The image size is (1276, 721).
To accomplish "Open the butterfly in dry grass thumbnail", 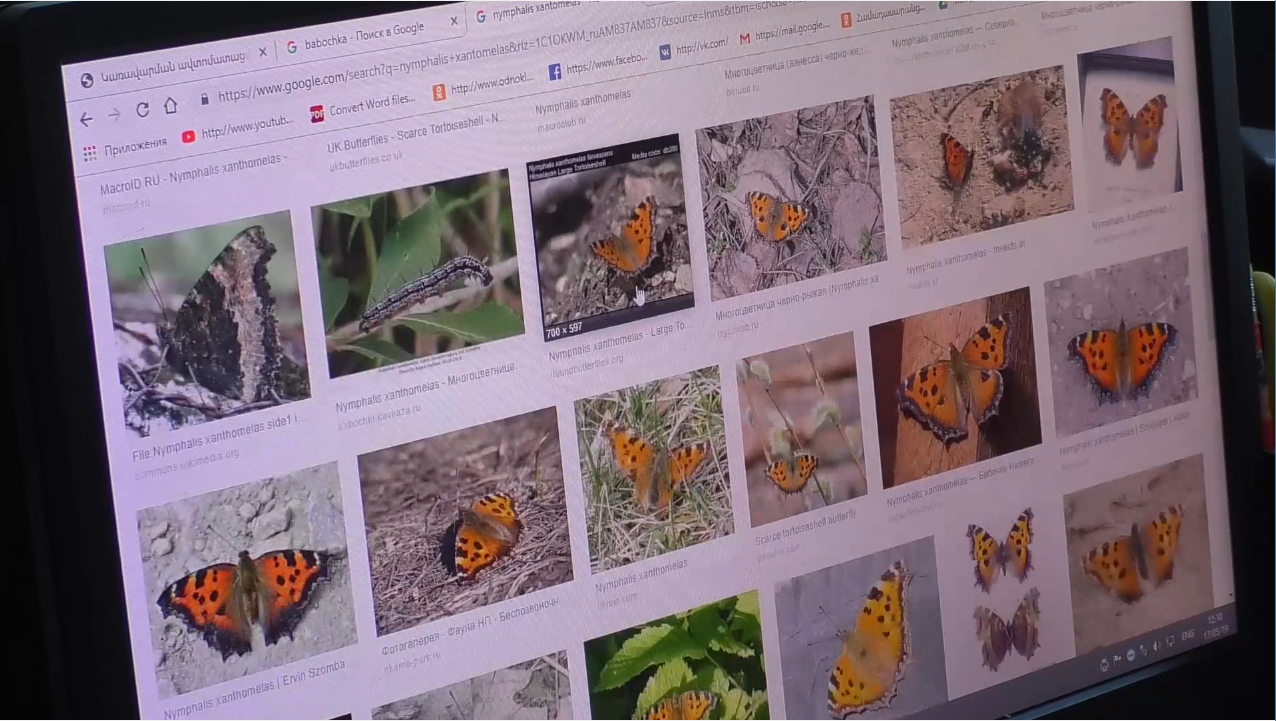I will (x=655, y=469).
